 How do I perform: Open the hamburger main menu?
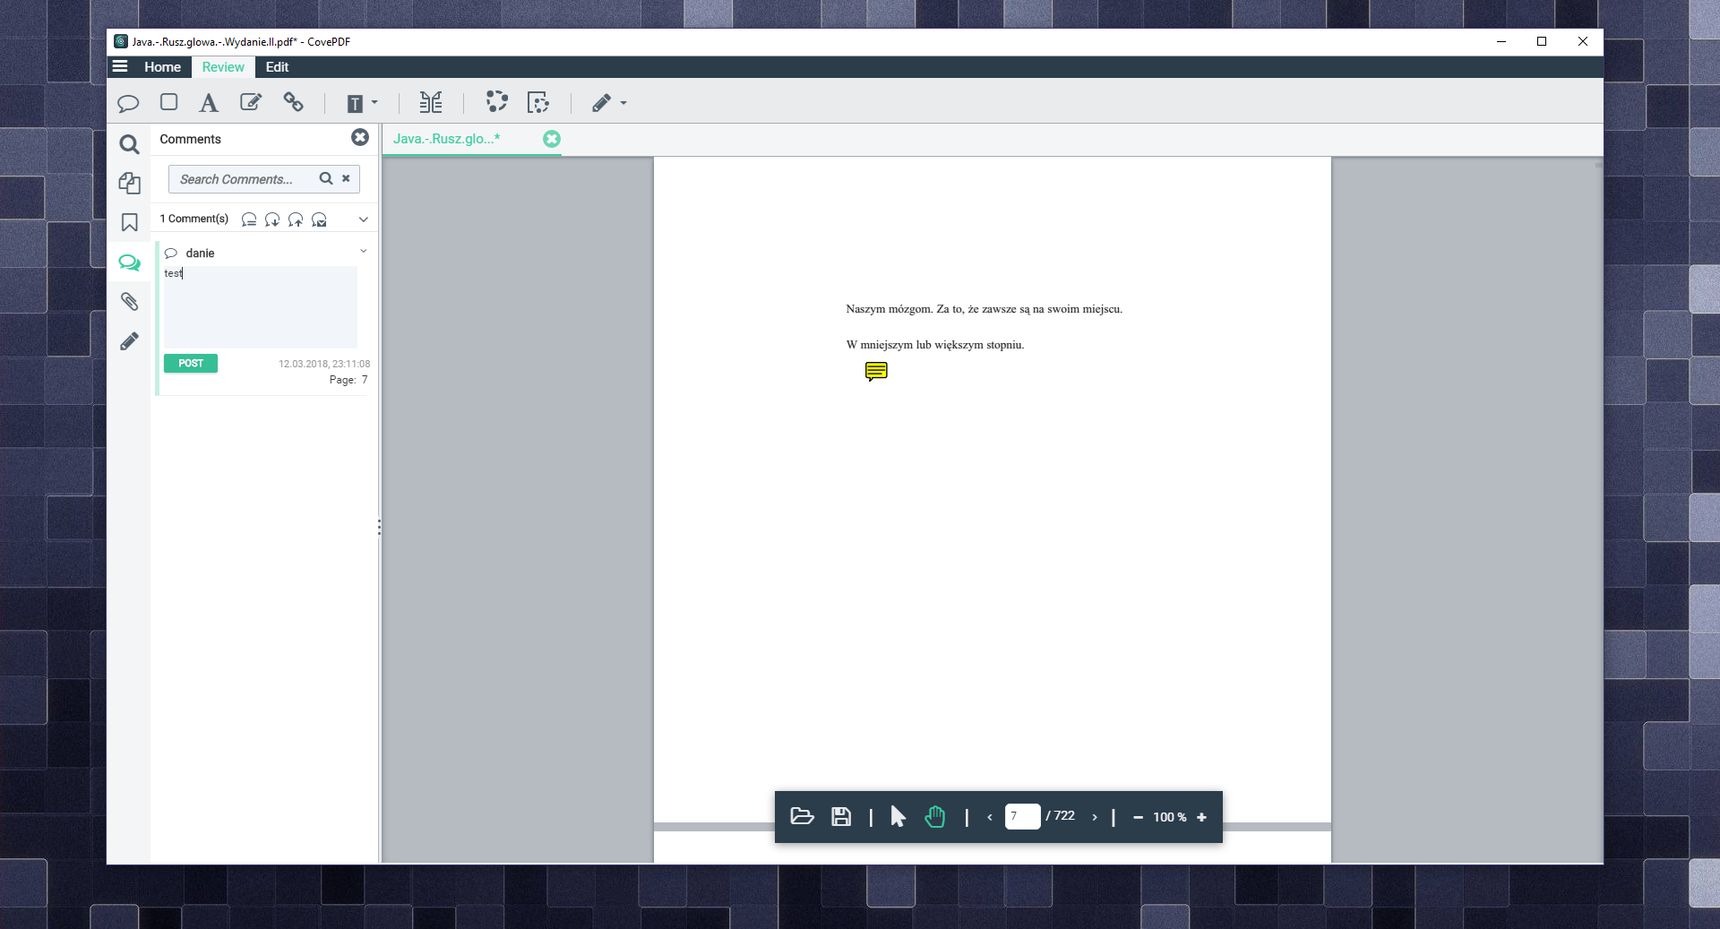tap(120, 66)
